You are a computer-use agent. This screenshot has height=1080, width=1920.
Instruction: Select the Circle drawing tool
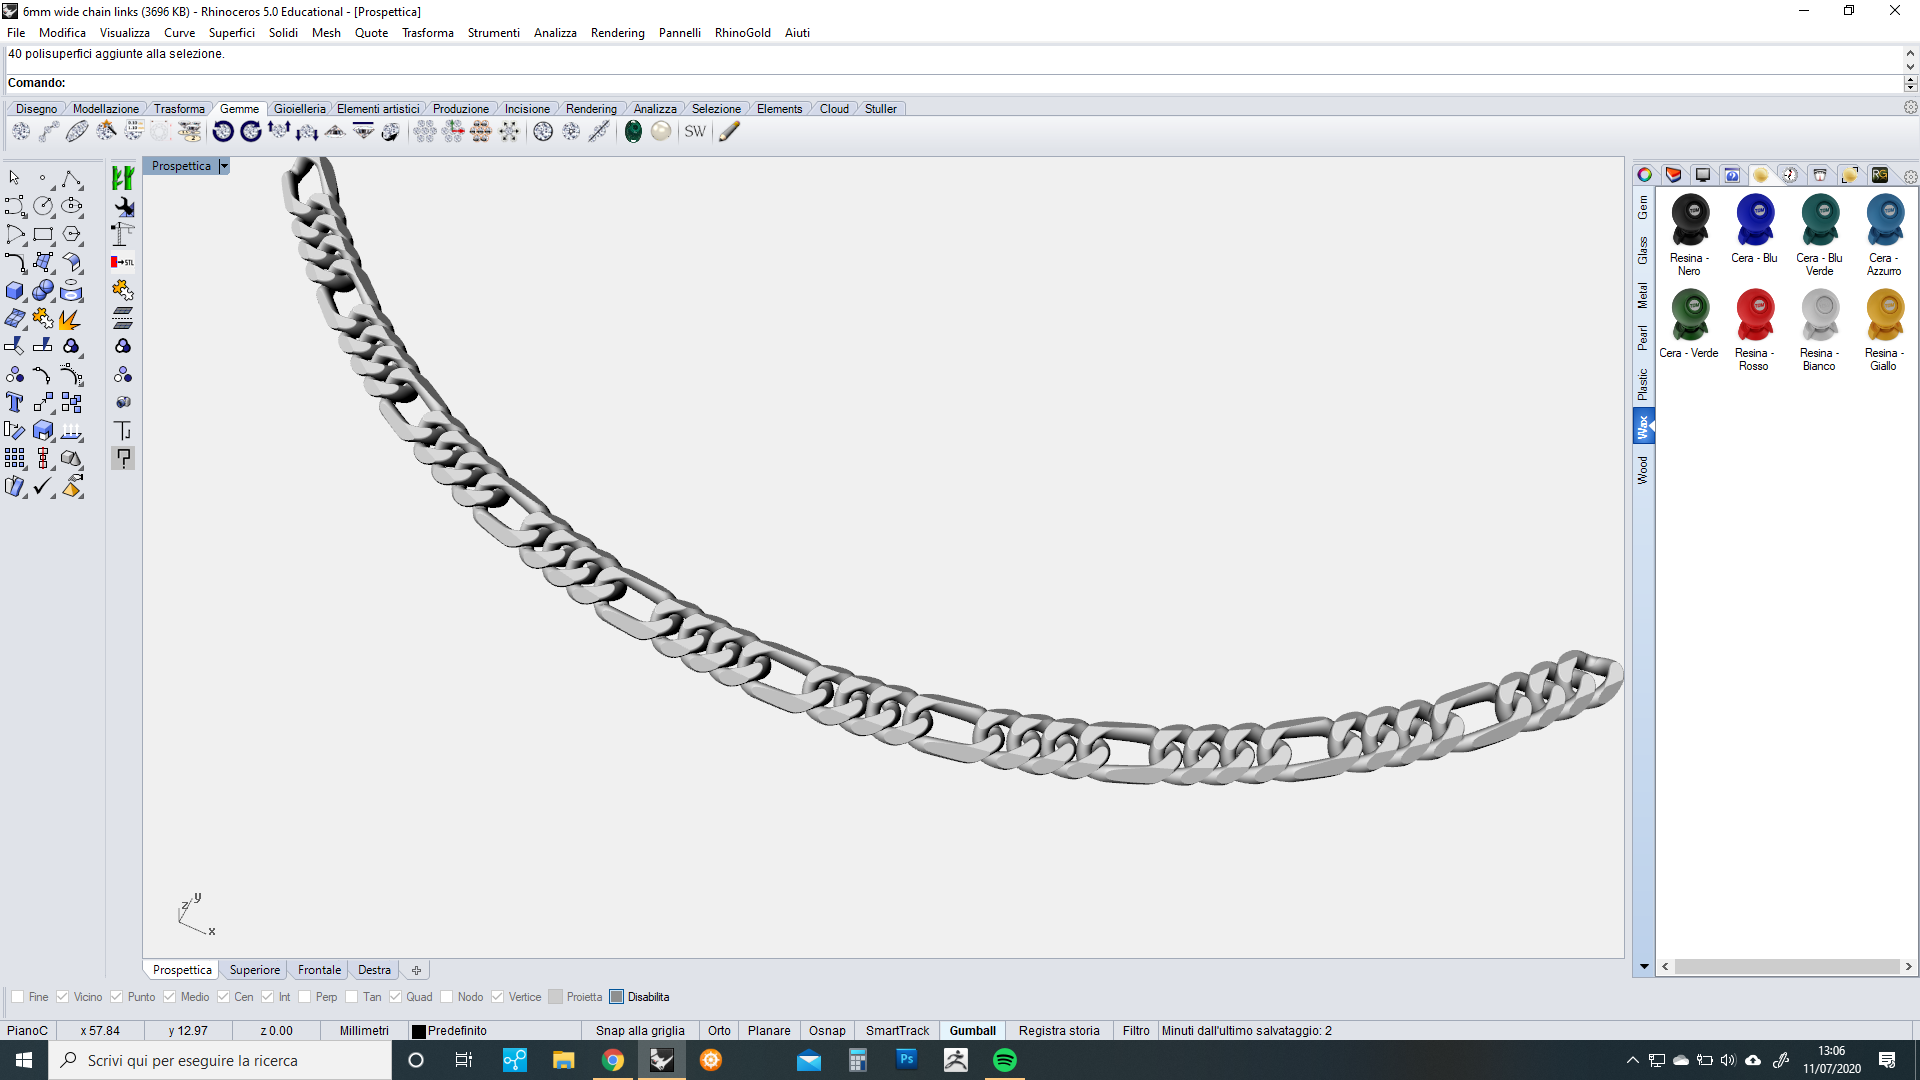pos(43,206)
